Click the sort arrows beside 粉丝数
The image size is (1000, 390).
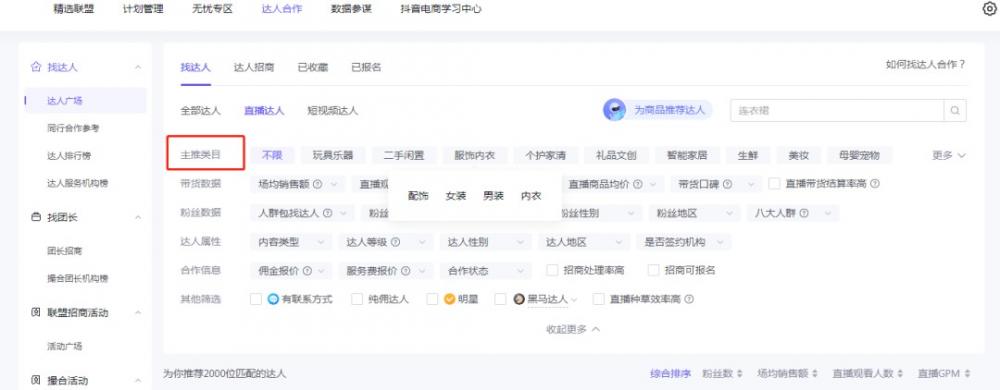(x=739, y=373)
